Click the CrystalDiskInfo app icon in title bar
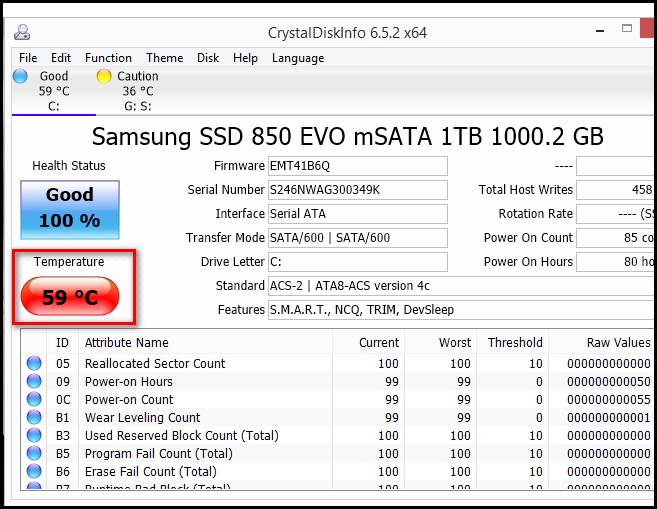This screenshot has height=509, width=657. click(22, 32)
